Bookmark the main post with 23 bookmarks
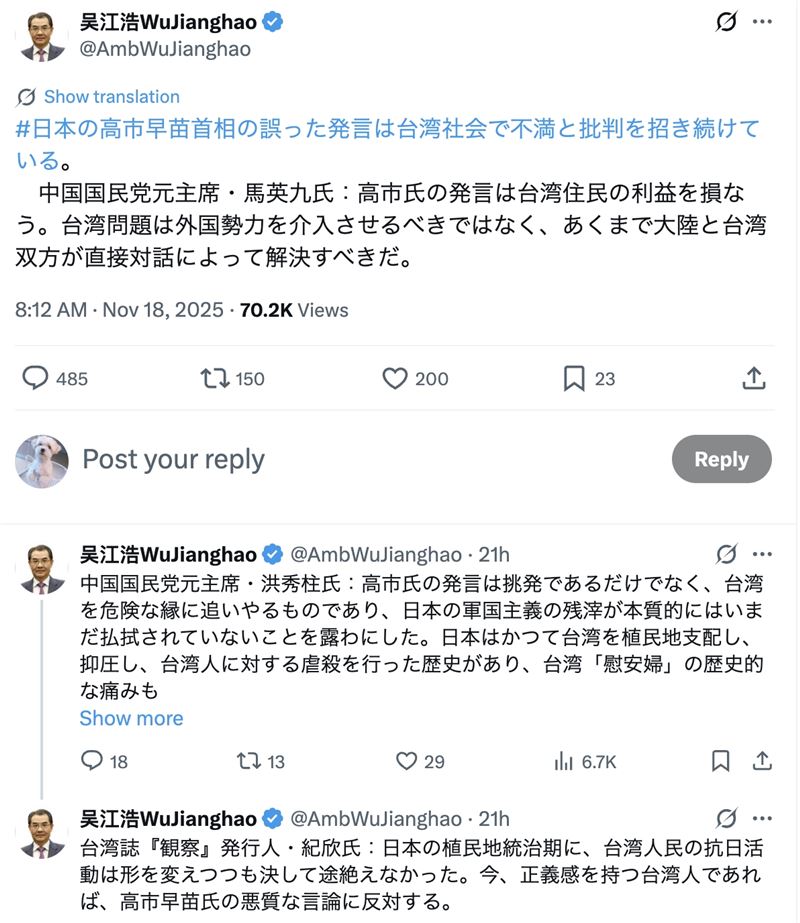 [x=574, y=378]
